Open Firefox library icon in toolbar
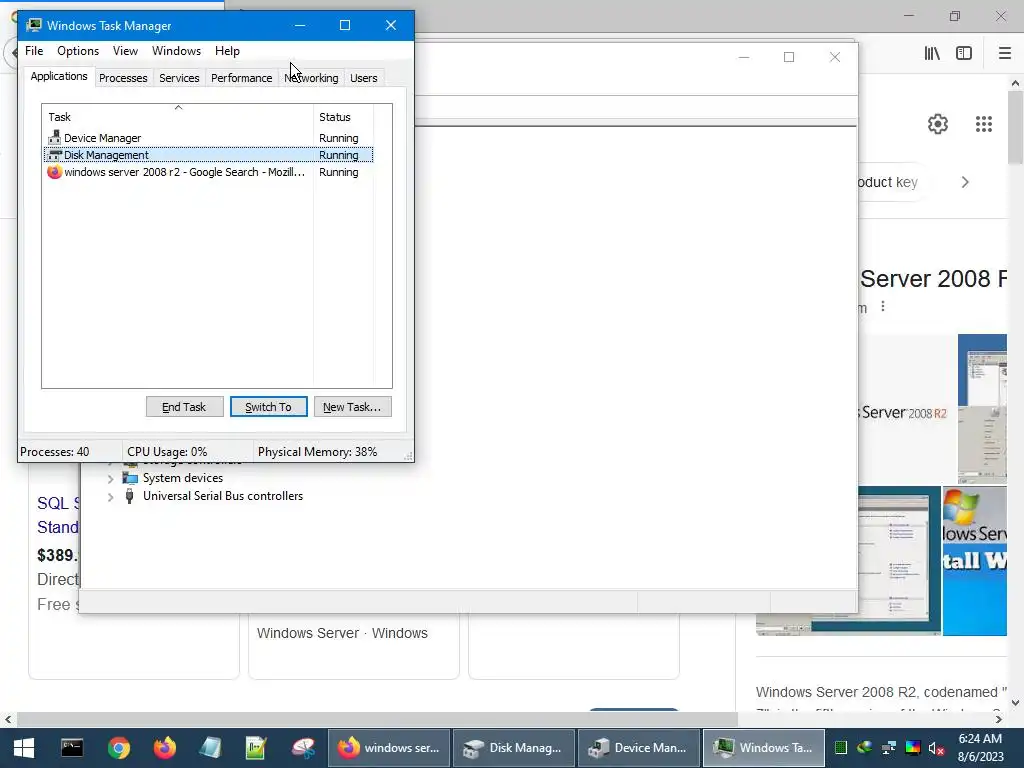The image size is (1024, 768). 932,54
